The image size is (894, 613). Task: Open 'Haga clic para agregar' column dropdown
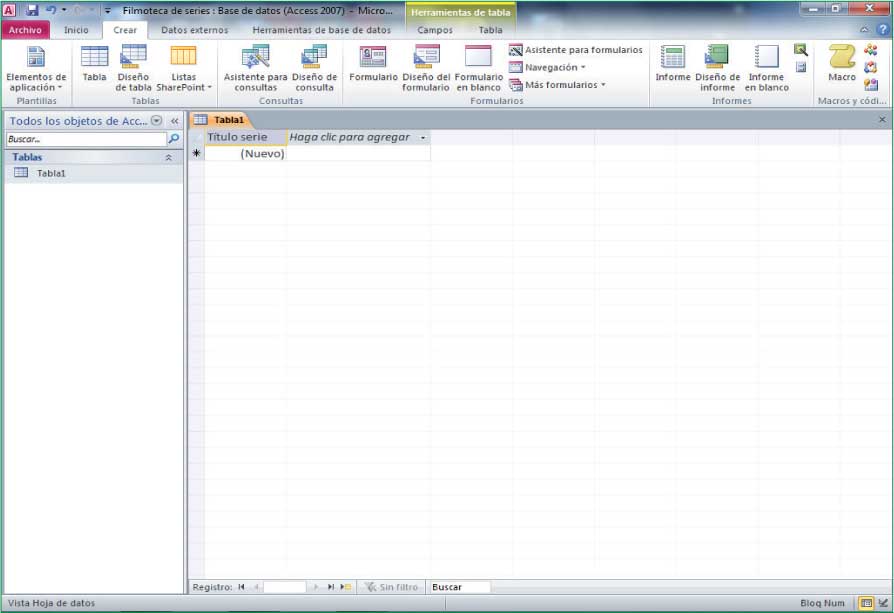[x=423, y=138]
